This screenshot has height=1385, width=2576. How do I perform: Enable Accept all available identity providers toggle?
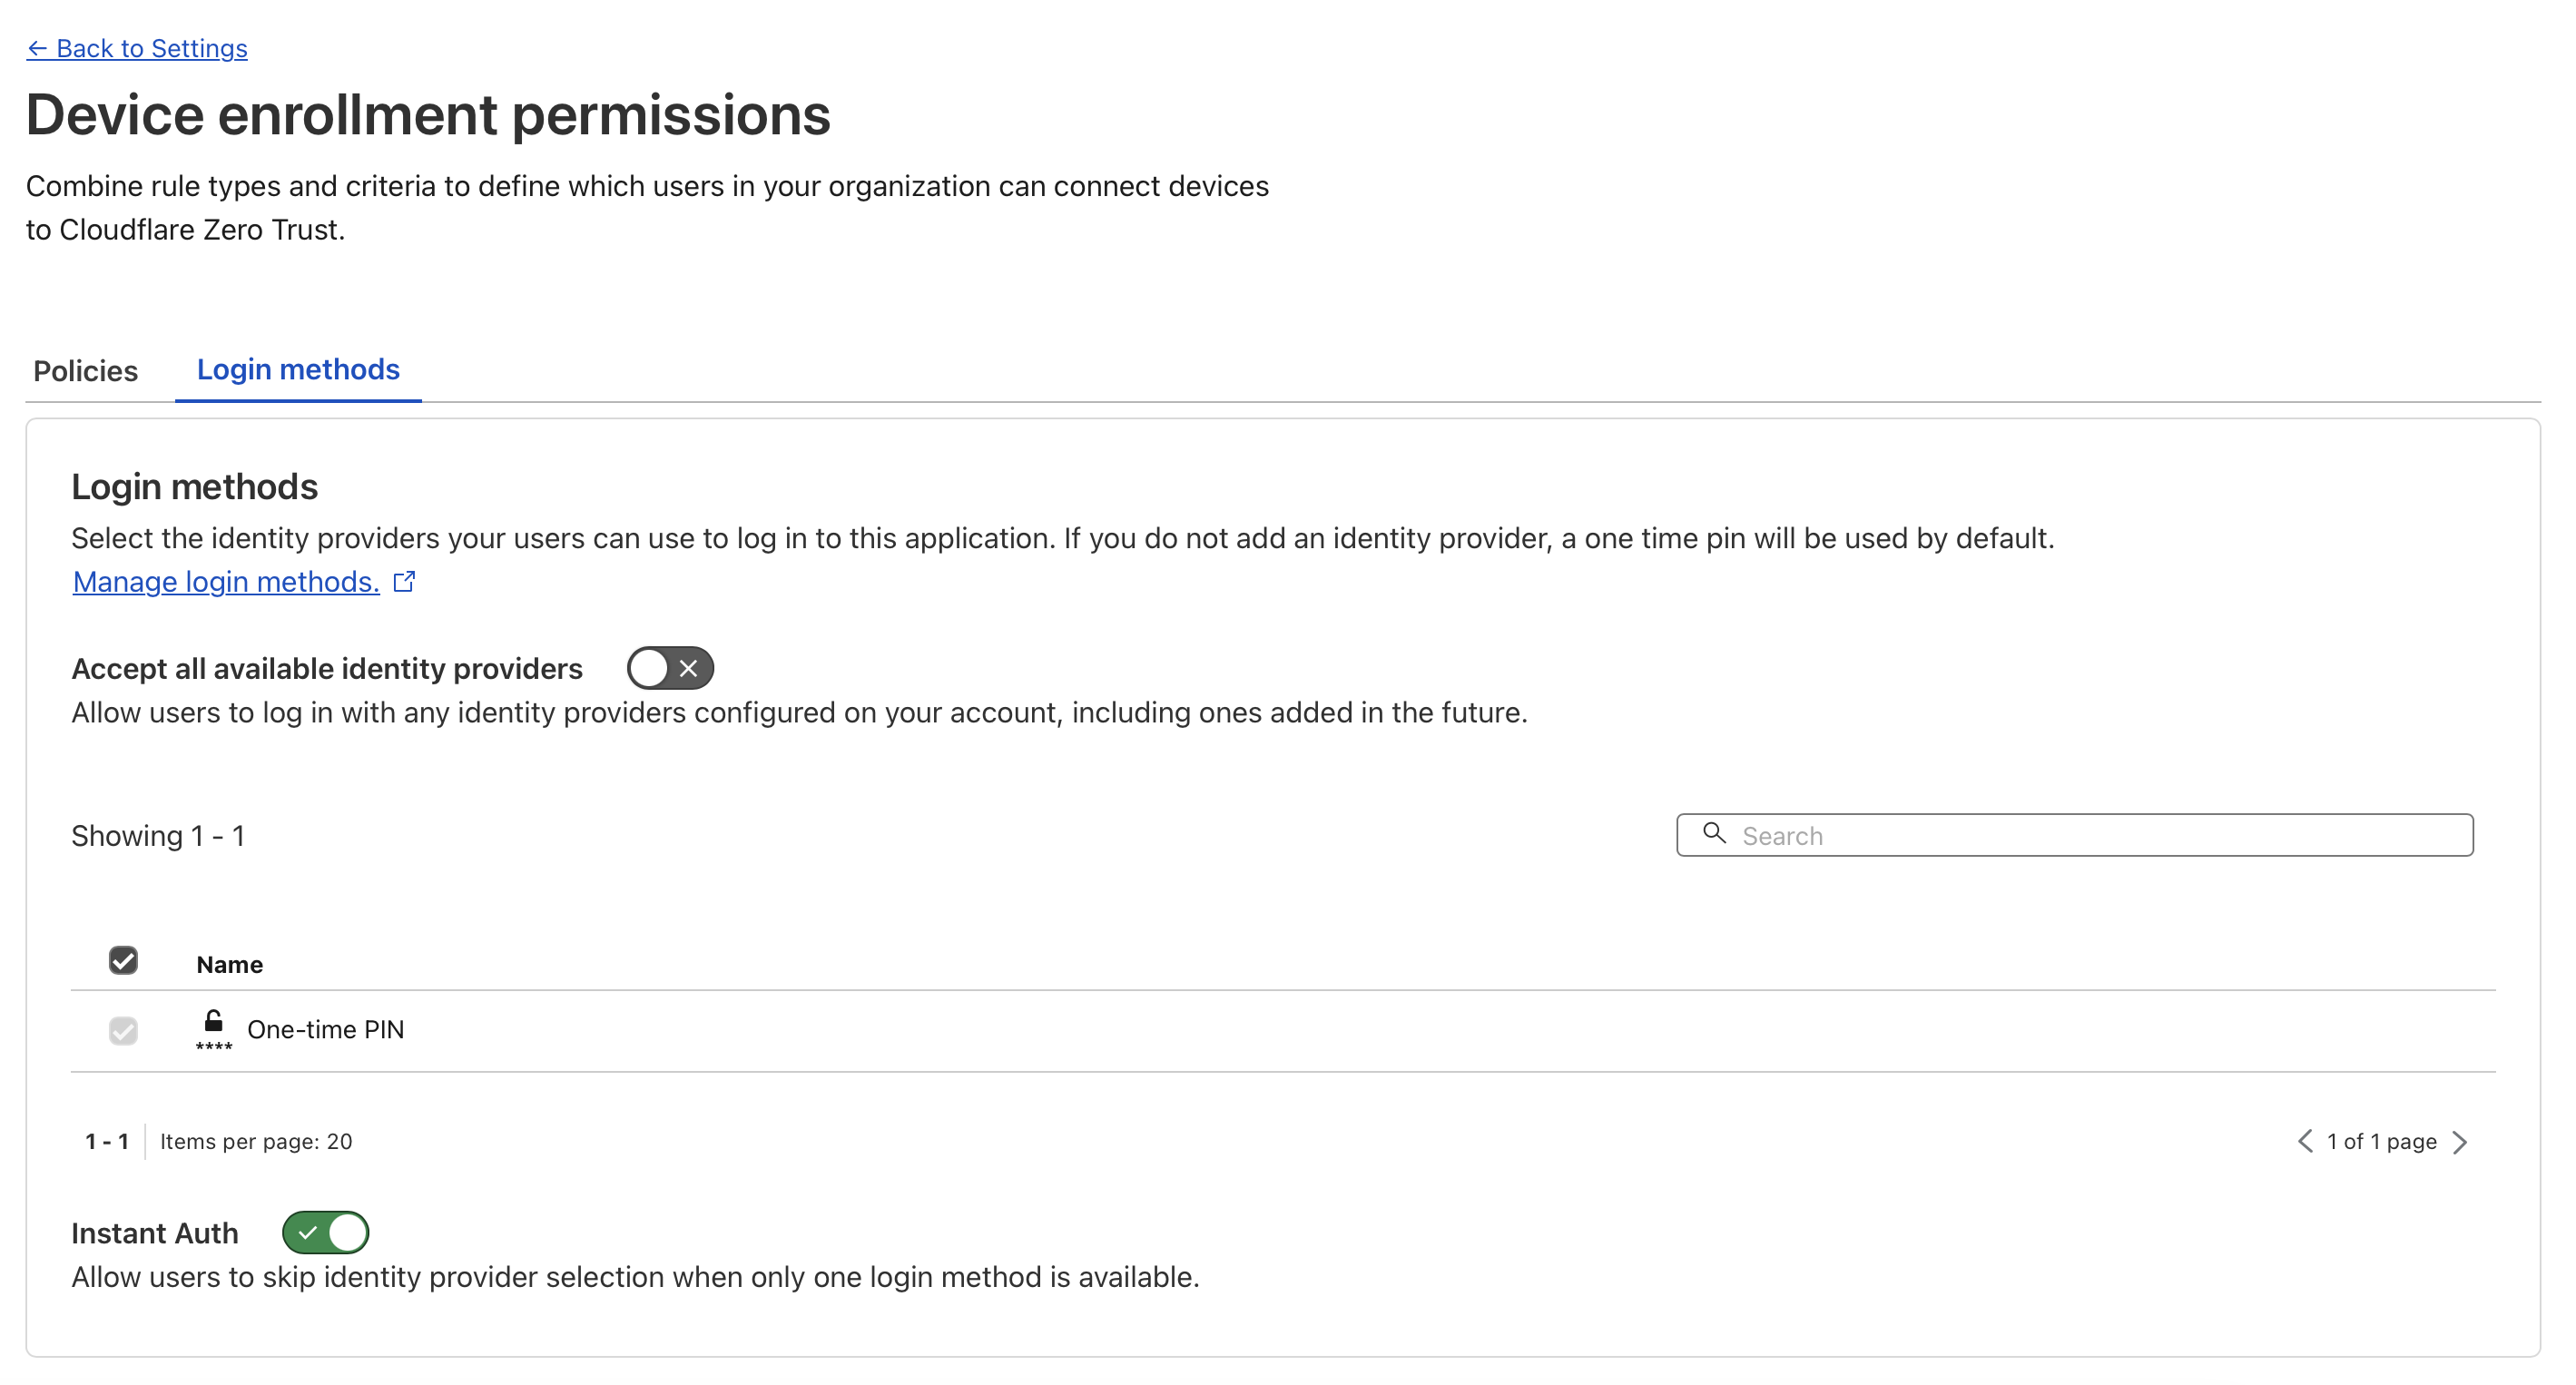tap(670, 668)
